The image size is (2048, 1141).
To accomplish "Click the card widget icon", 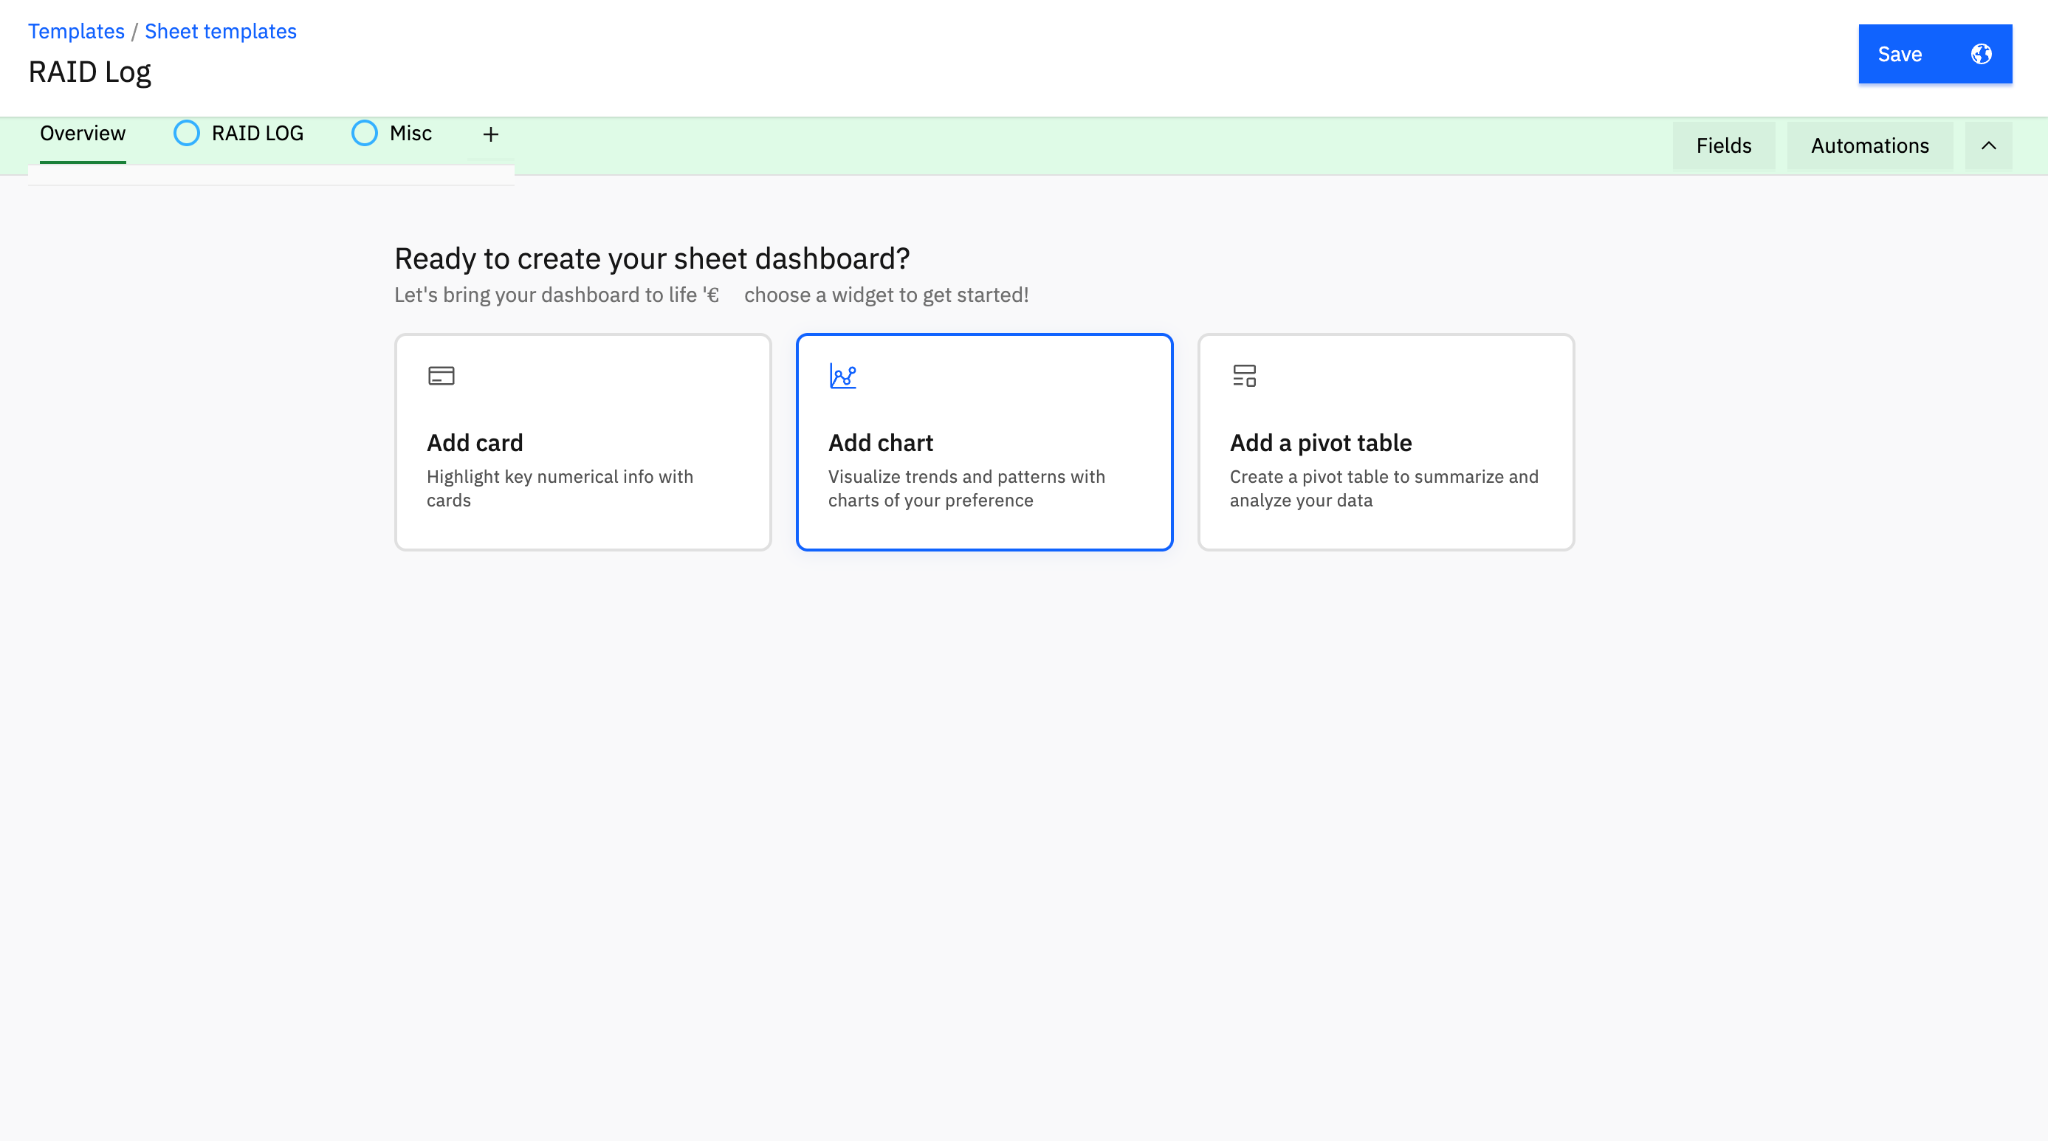I will [441, 376].
